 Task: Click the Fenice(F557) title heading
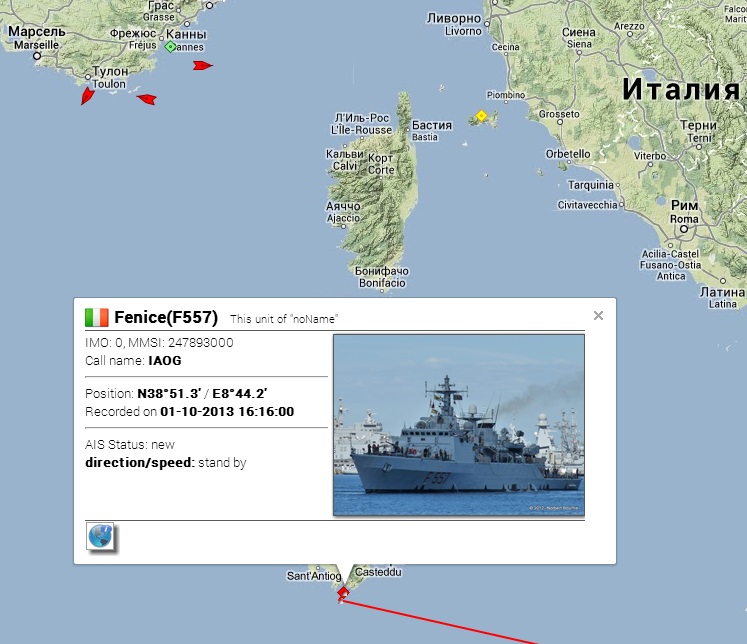[166, 317]
